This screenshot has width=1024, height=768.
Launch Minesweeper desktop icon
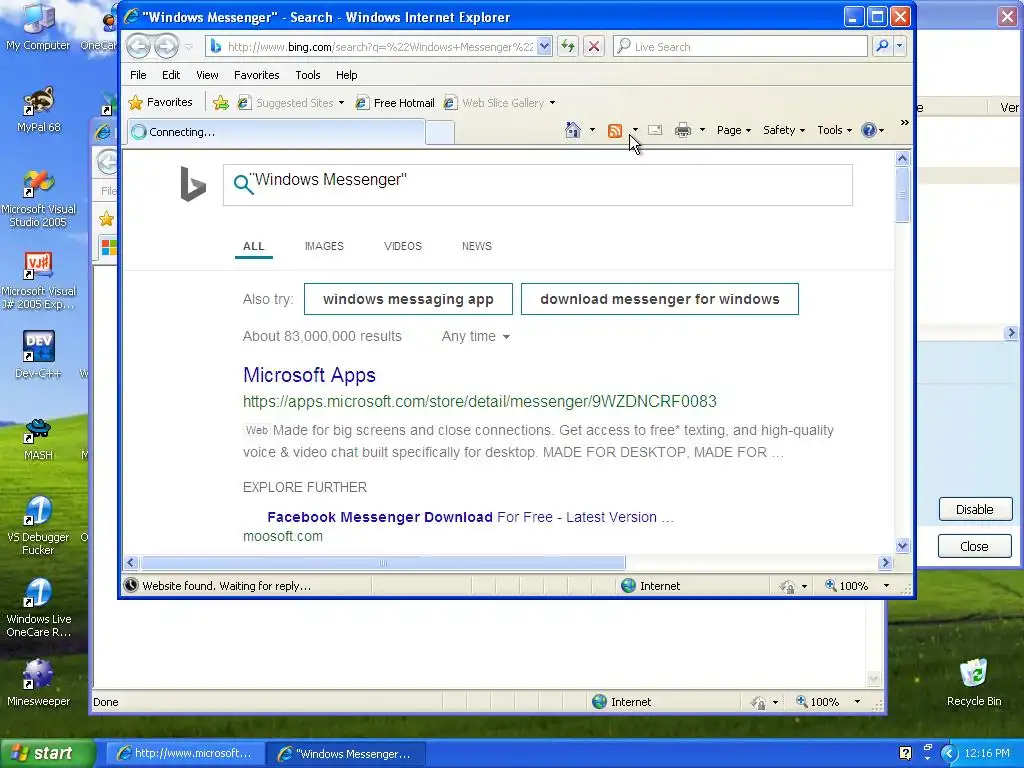click(38, 683)
